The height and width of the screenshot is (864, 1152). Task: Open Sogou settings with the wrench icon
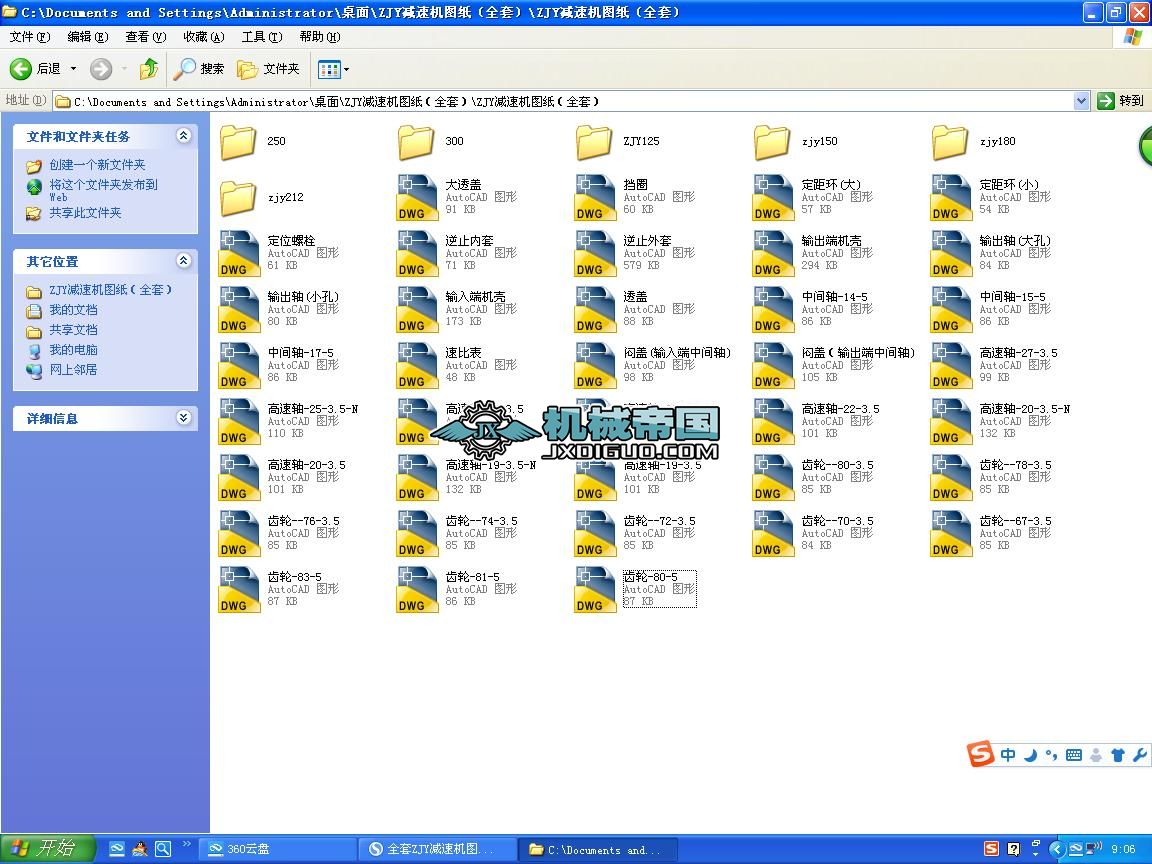tap(1140, 755)
